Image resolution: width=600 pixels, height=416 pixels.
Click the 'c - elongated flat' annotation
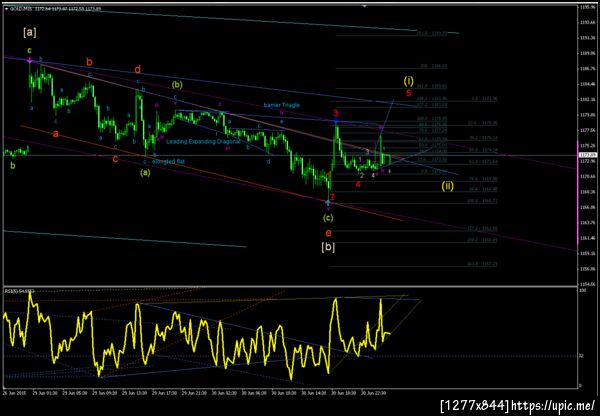pyautogui.click(x=164, y=162)
